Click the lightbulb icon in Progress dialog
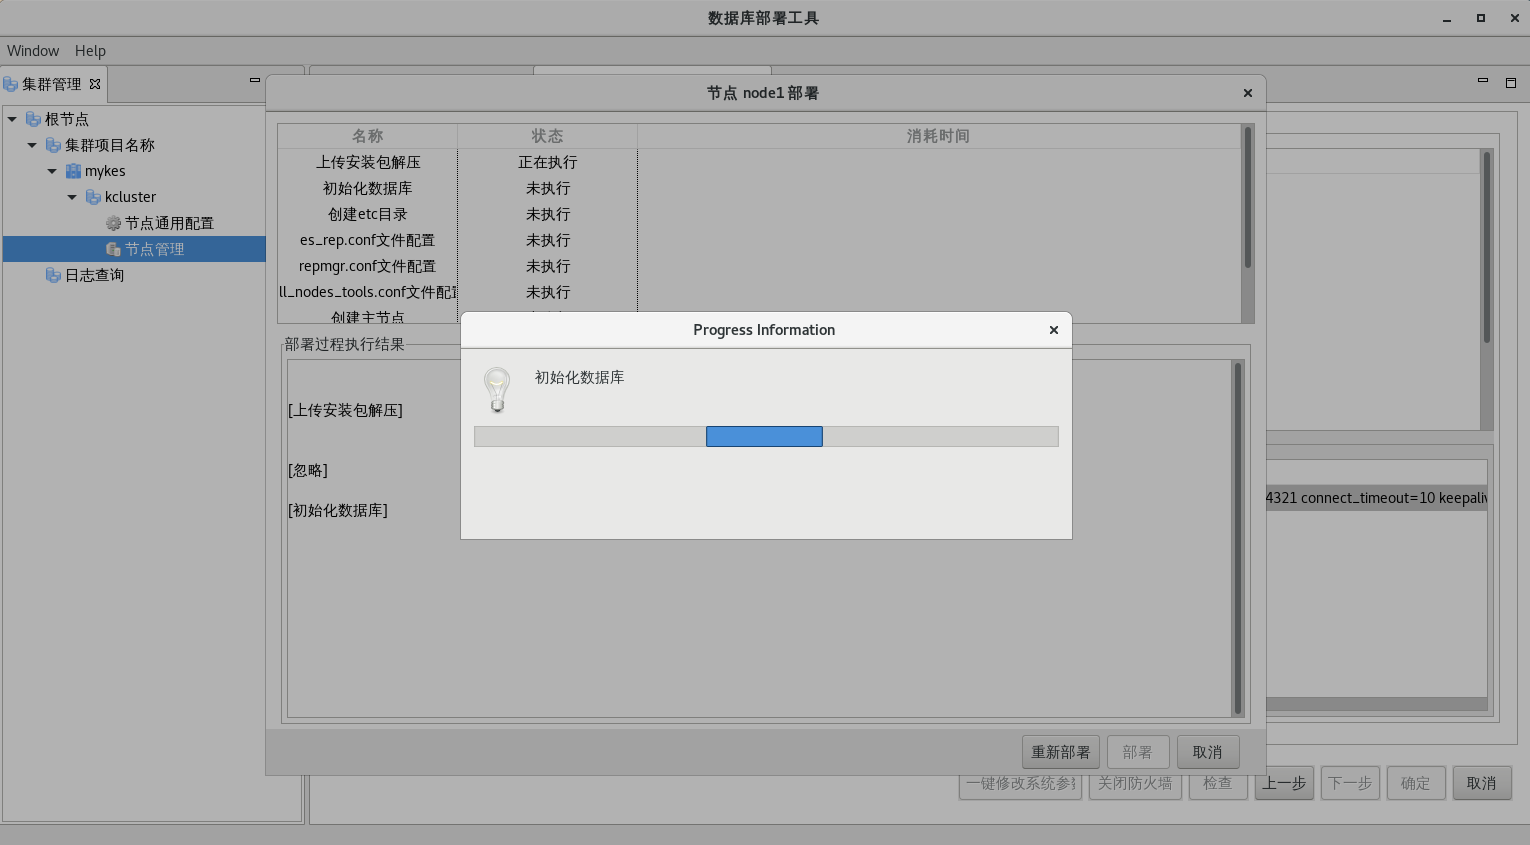Screen dimensions: 1530x845 (497, 389)
